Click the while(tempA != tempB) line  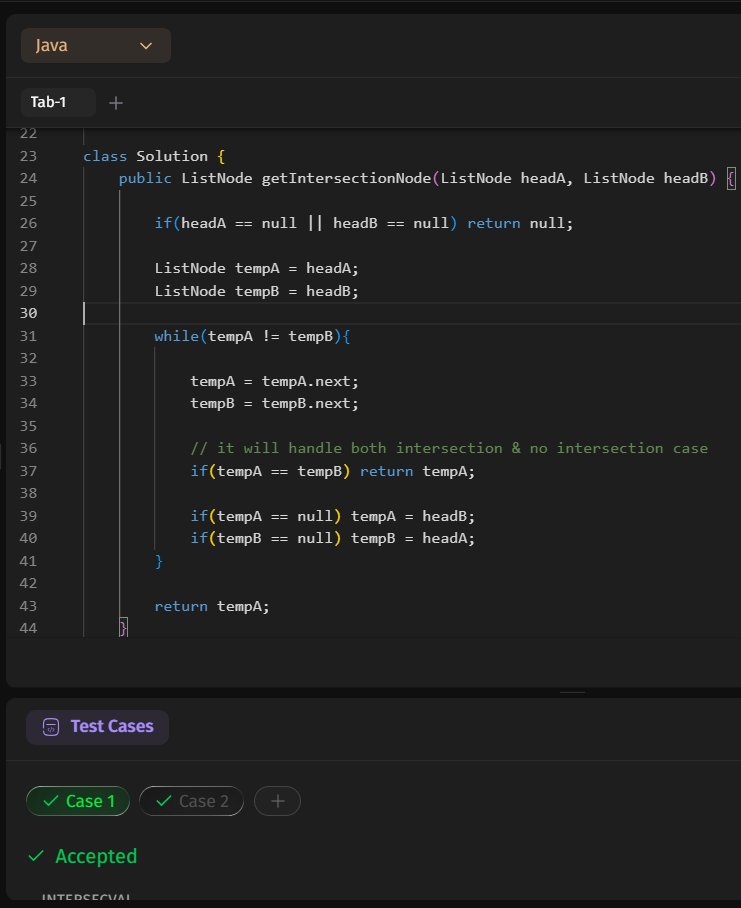tap(252, 336)
